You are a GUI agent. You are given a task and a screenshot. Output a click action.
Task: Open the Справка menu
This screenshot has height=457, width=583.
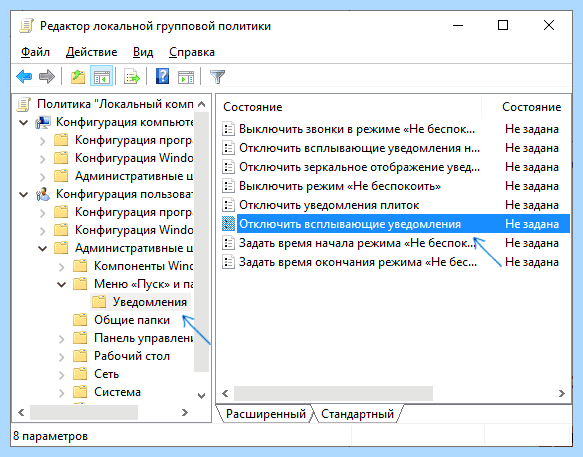point(192,52)
